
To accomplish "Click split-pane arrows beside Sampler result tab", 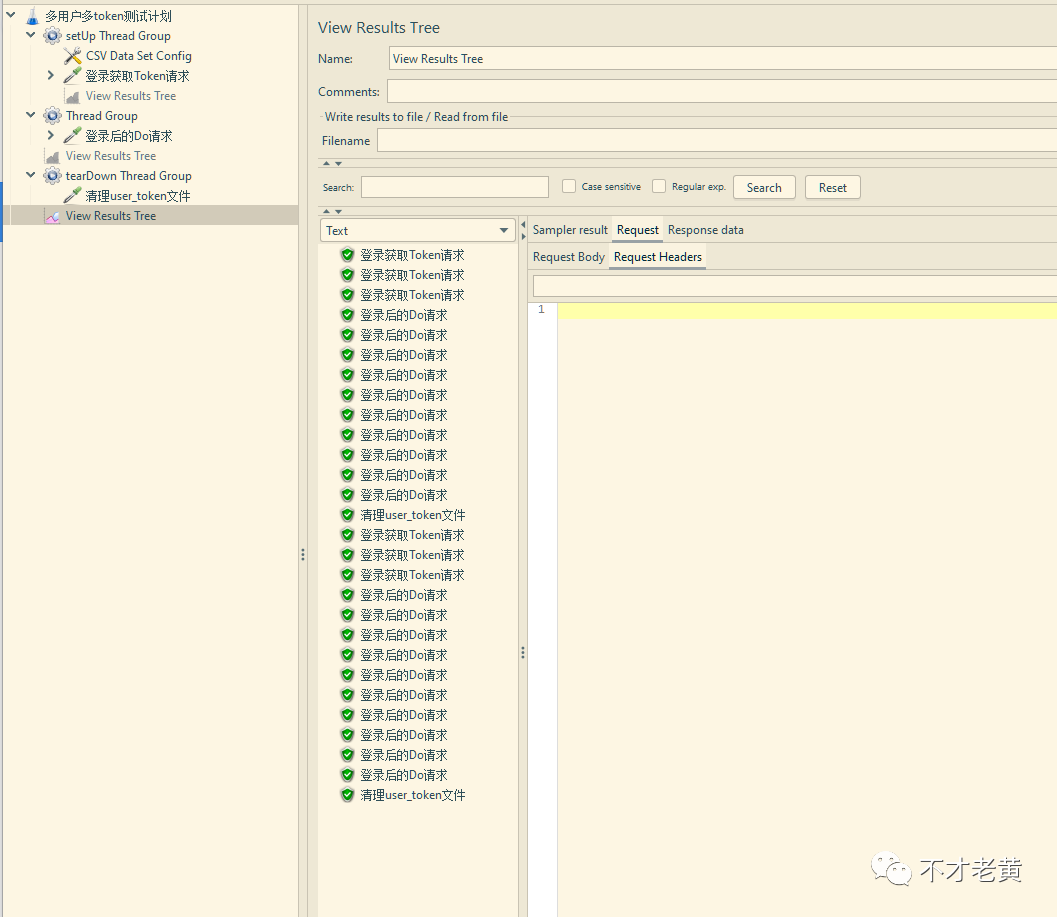I will tap(523, 231).
